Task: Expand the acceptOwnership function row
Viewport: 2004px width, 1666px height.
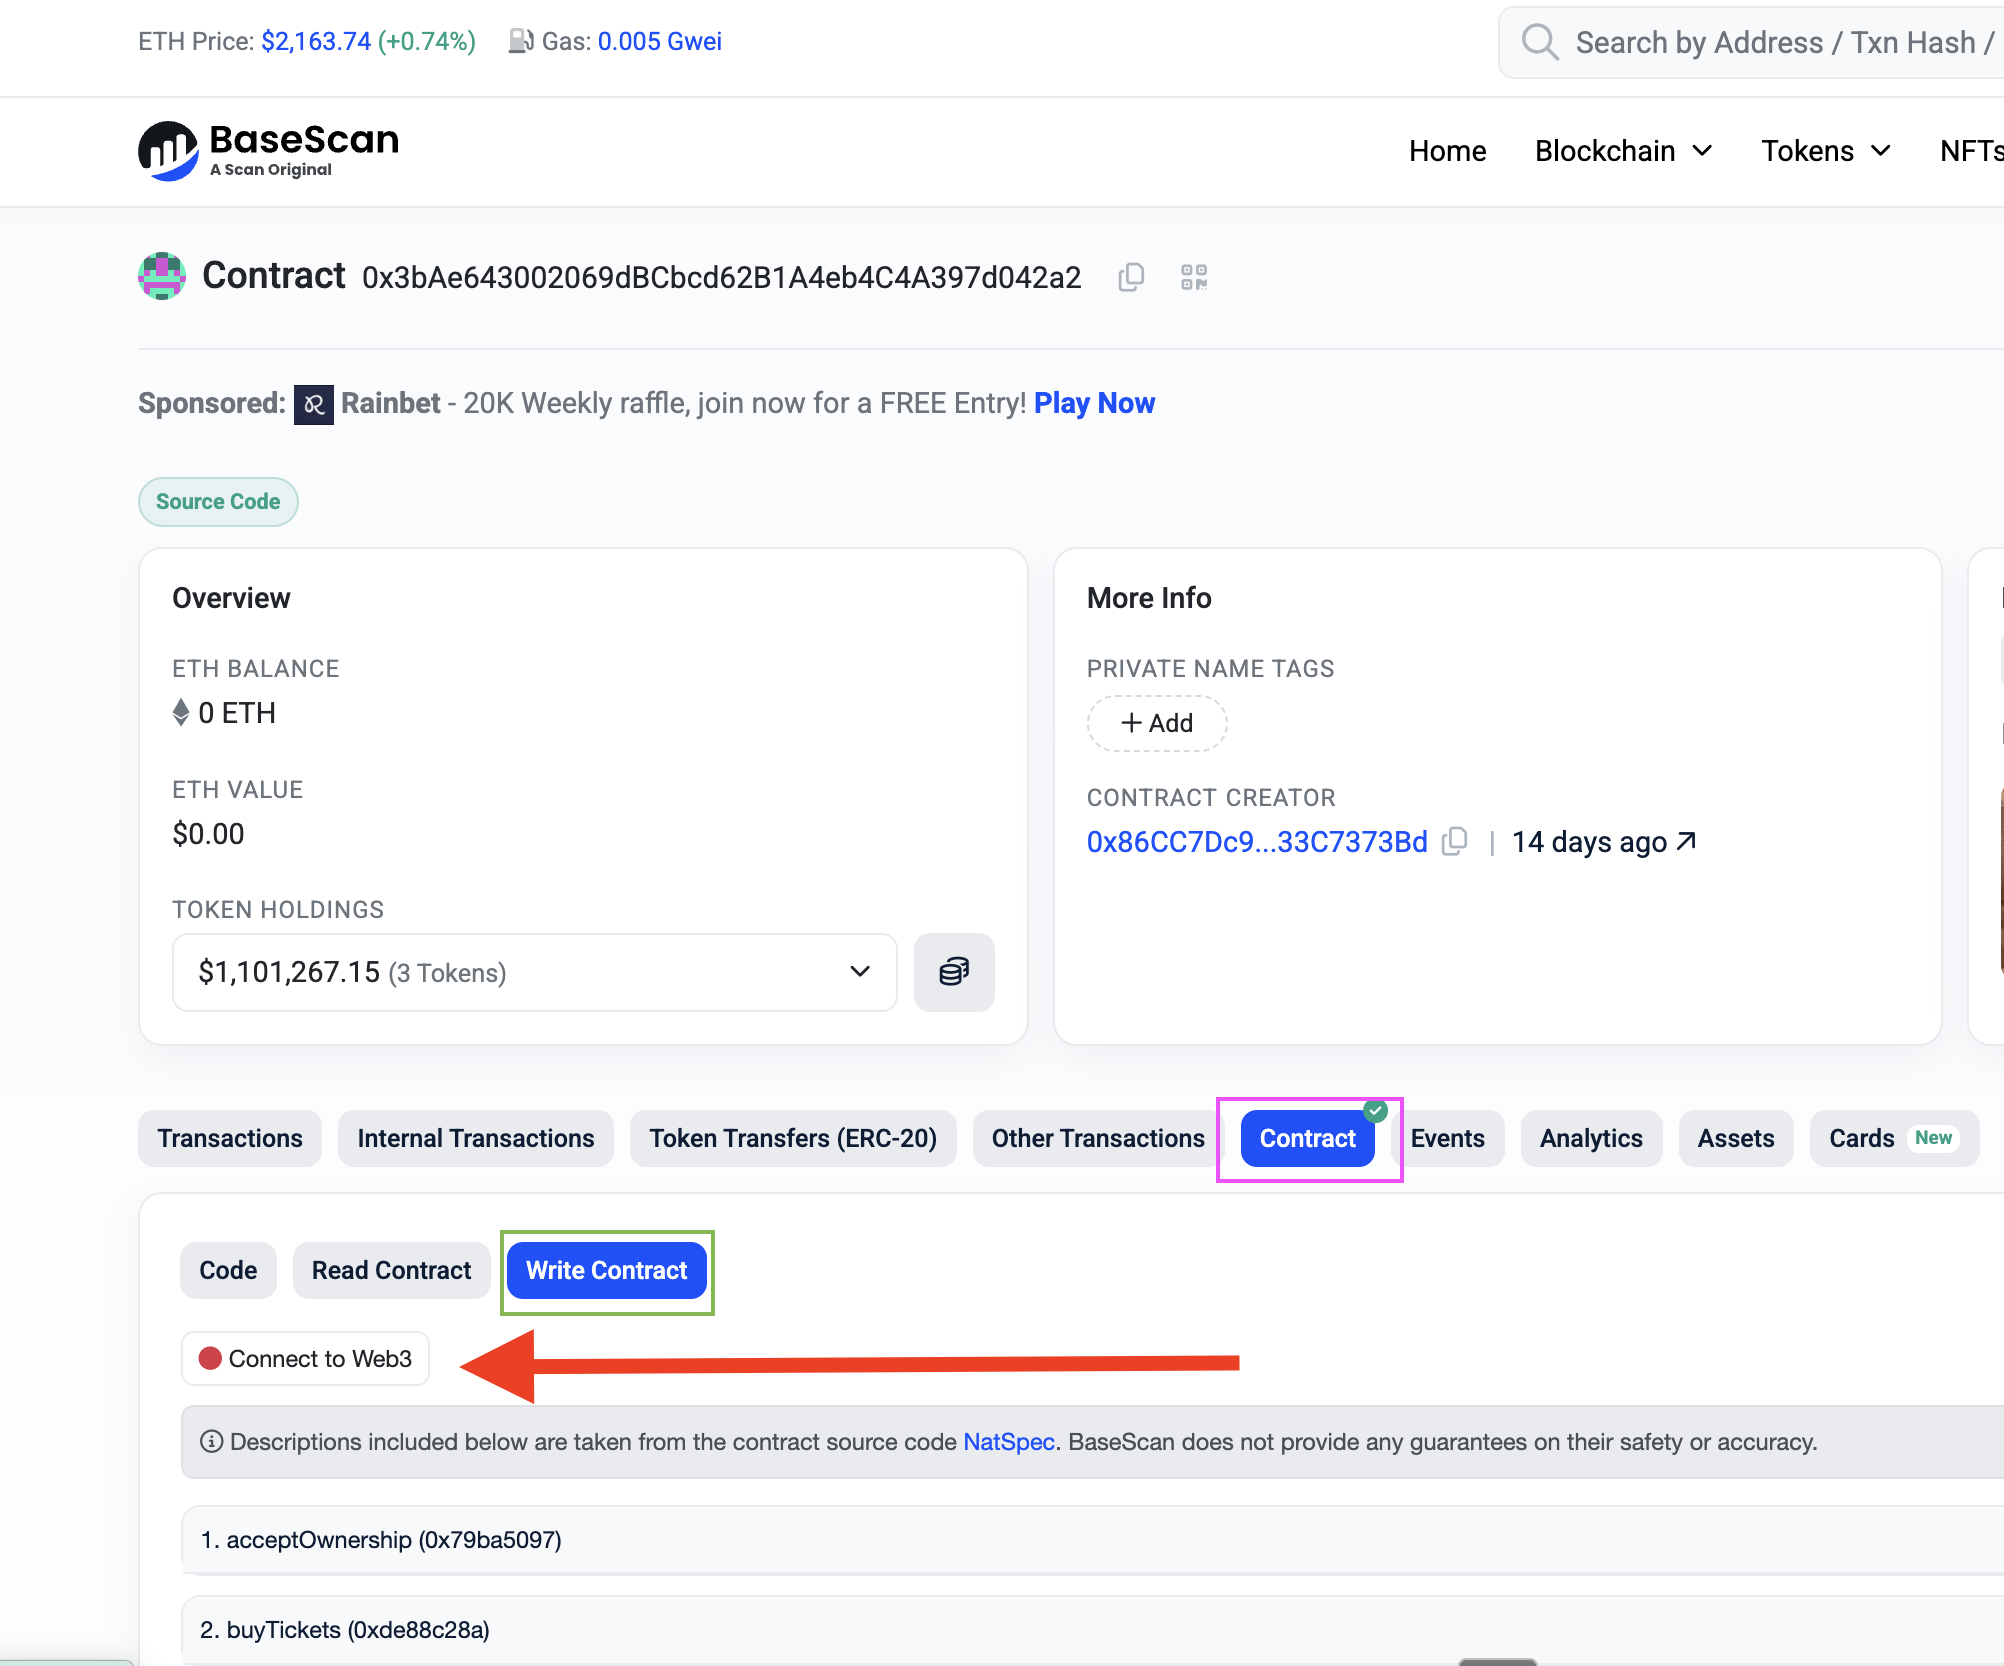Action: pos(1092,1540)
